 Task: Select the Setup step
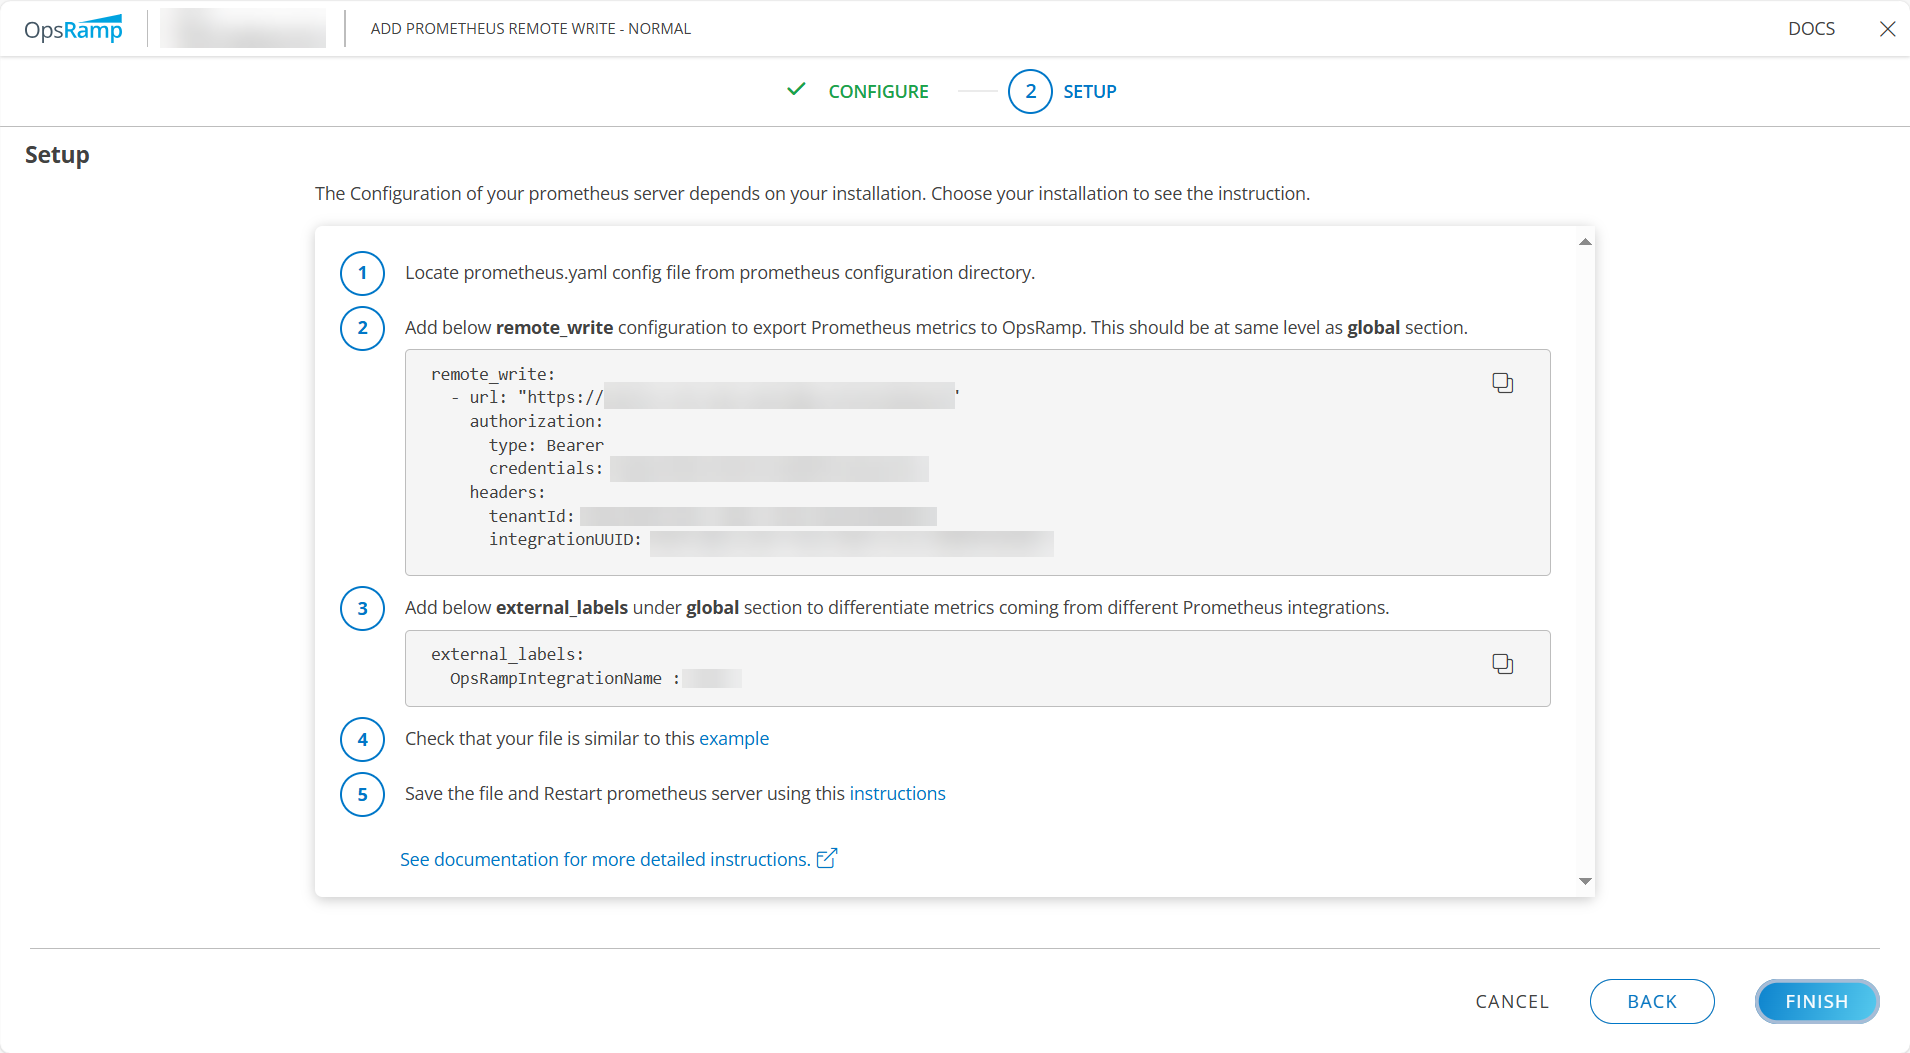tap(1089, 91)
